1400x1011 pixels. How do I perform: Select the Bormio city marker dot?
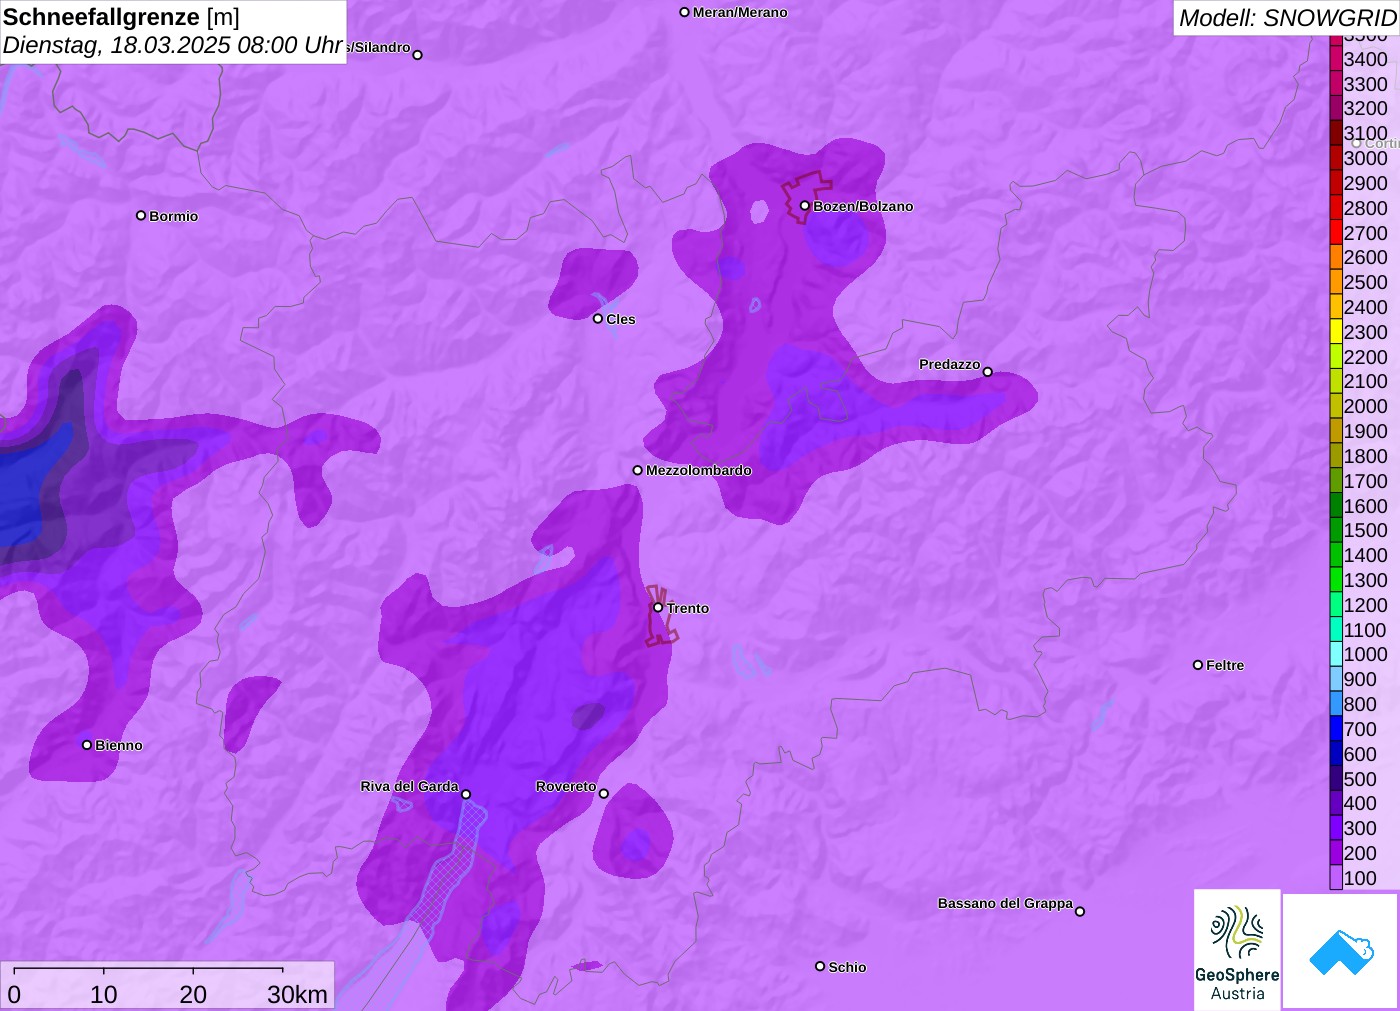(141, 215)
